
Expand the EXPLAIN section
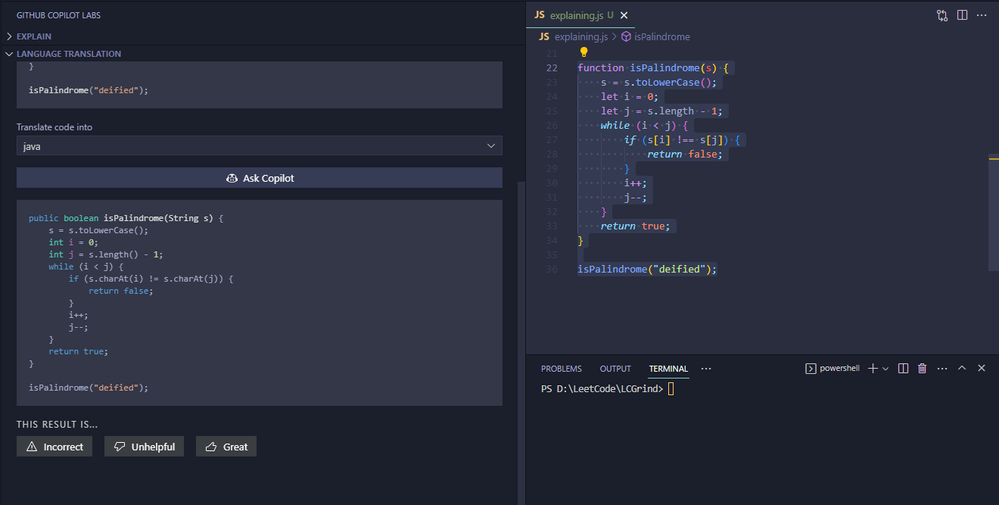[34, 36]
